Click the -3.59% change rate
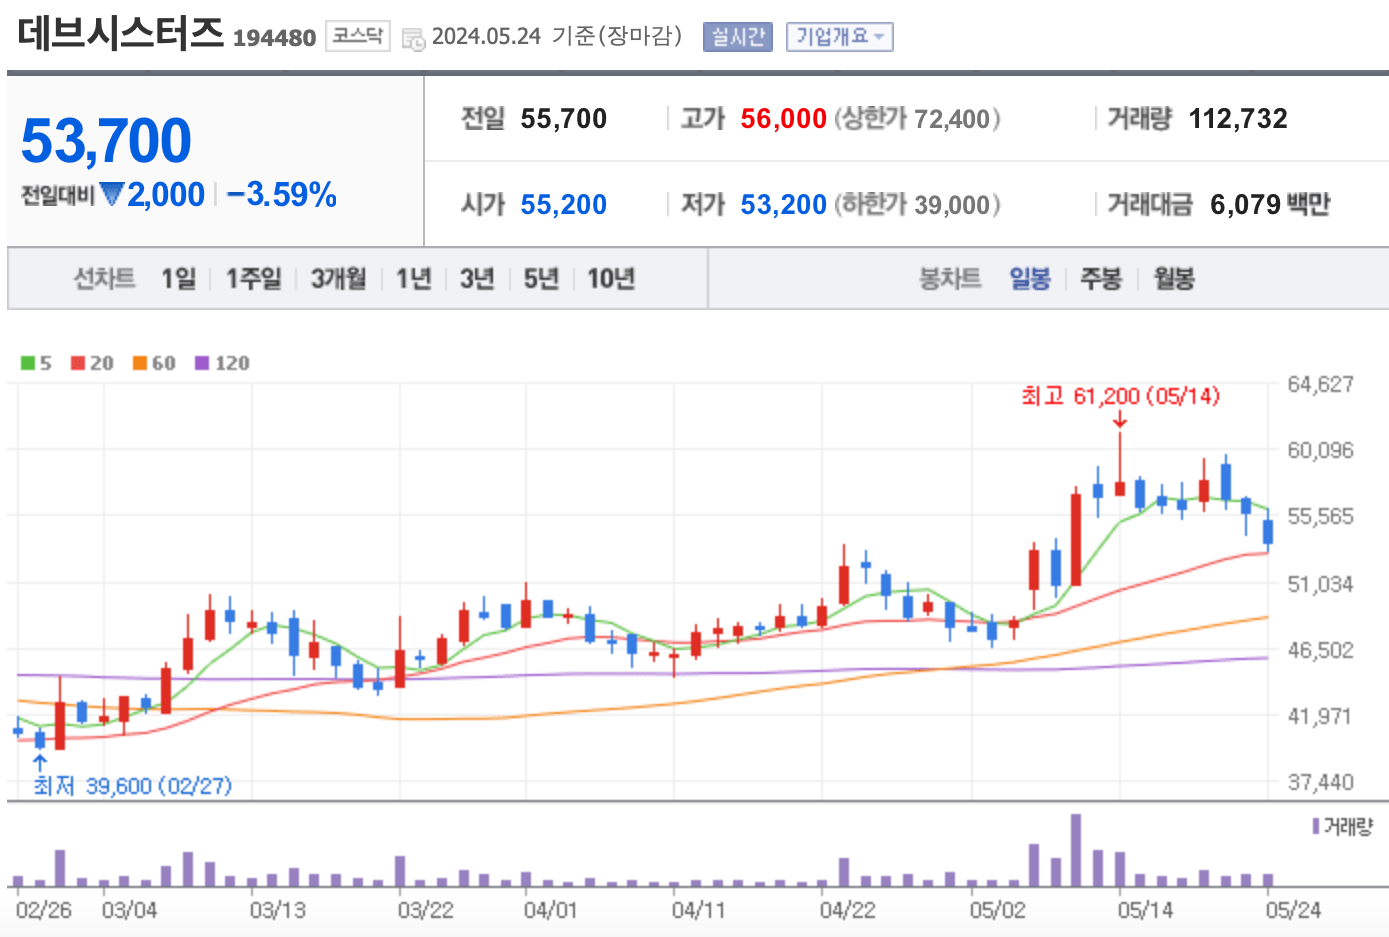This screenshot has width=1389, height=937. (281, 194)
